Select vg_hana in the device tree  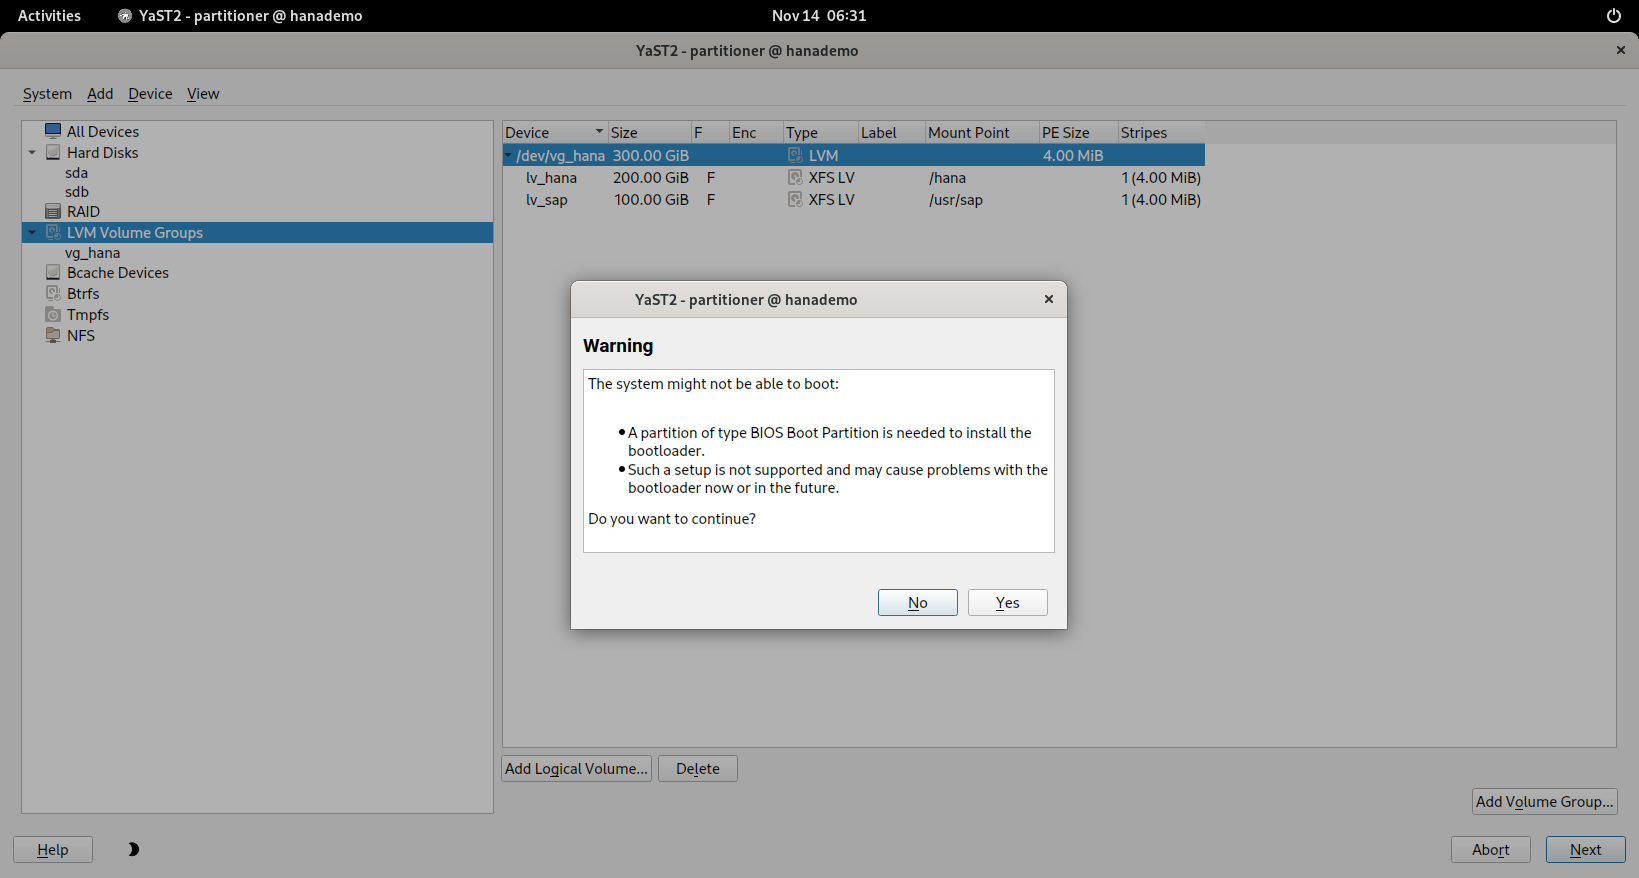click(x=93, y=253)
